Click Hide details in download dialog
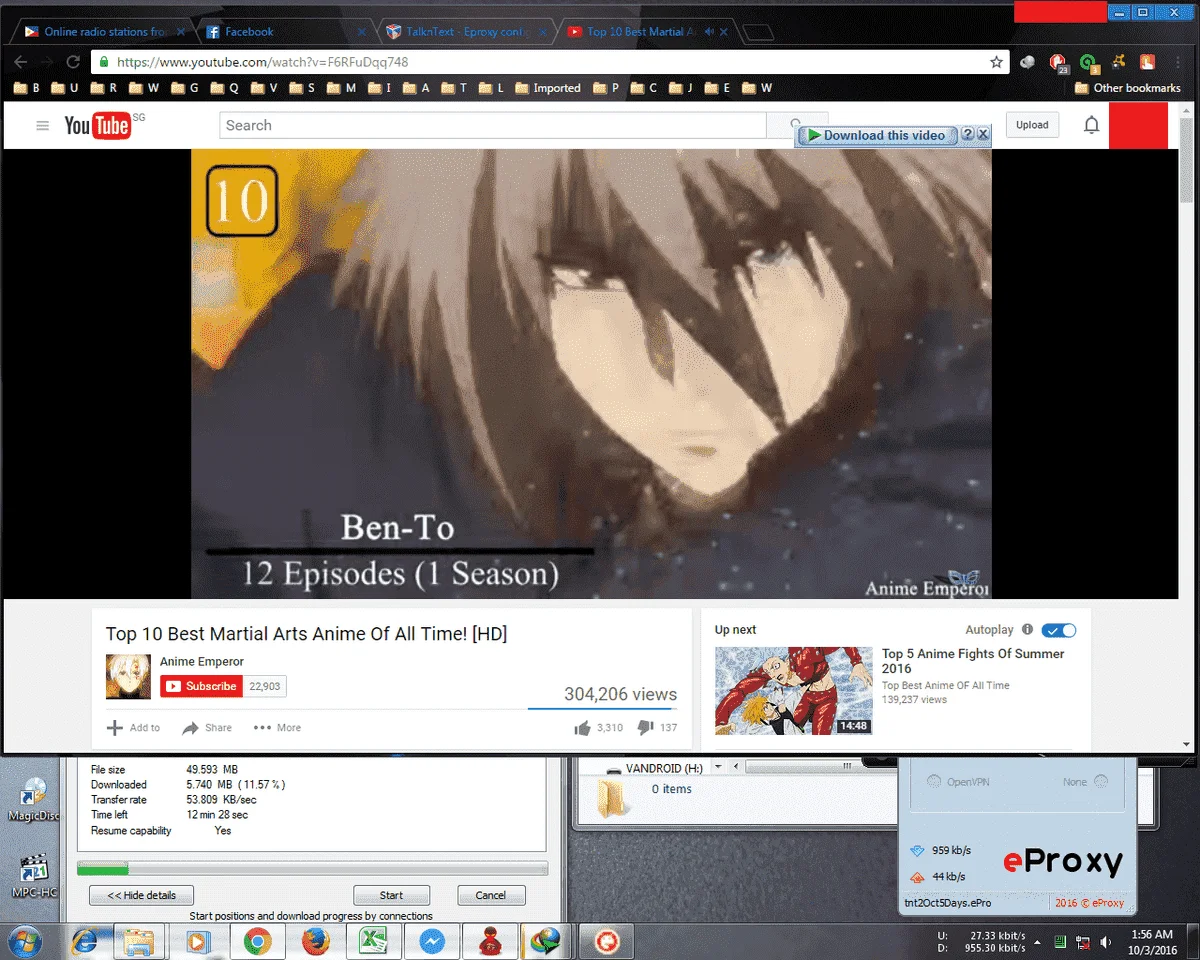This screenshot has width=1200, height=960. pos(141,895)
